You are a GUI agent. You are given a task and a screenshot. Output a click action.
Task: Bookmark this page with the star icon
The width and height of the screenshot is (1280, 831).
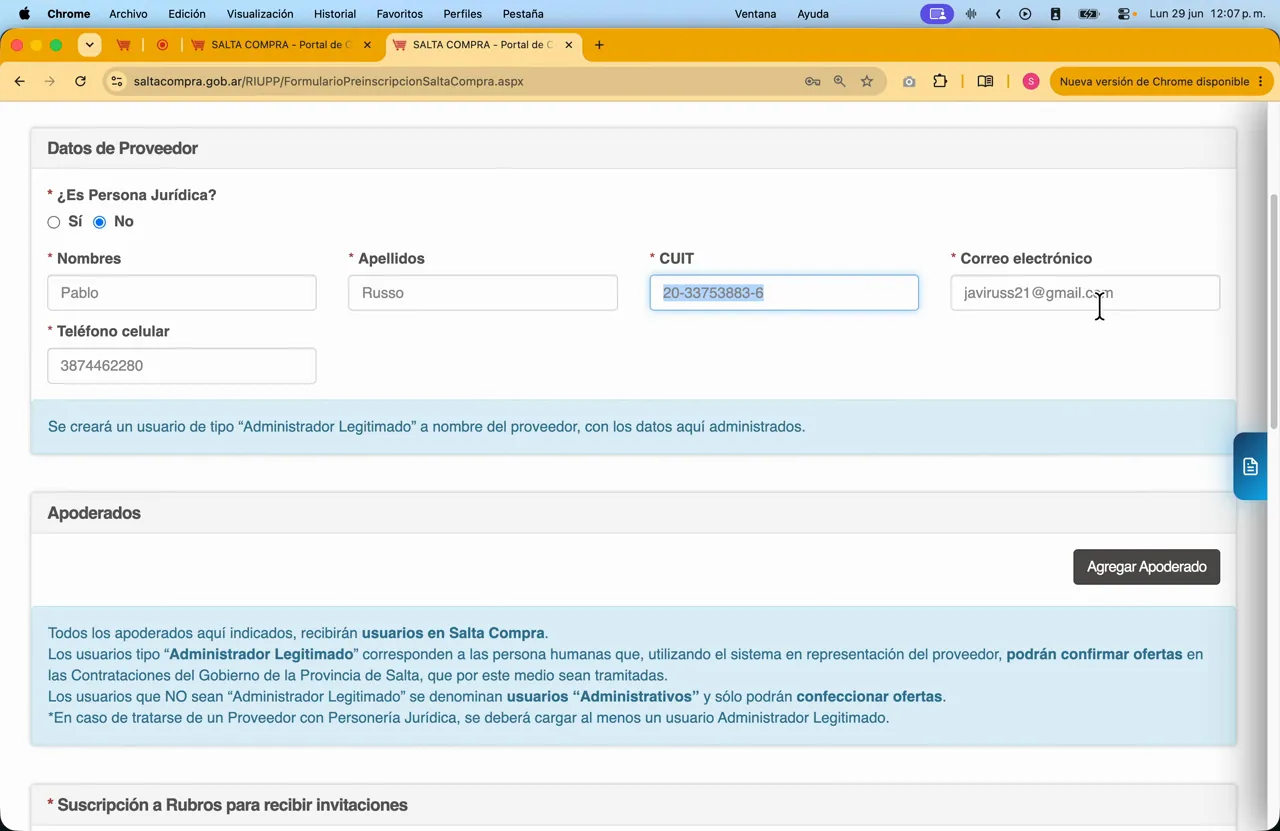[x=867, y=81]
